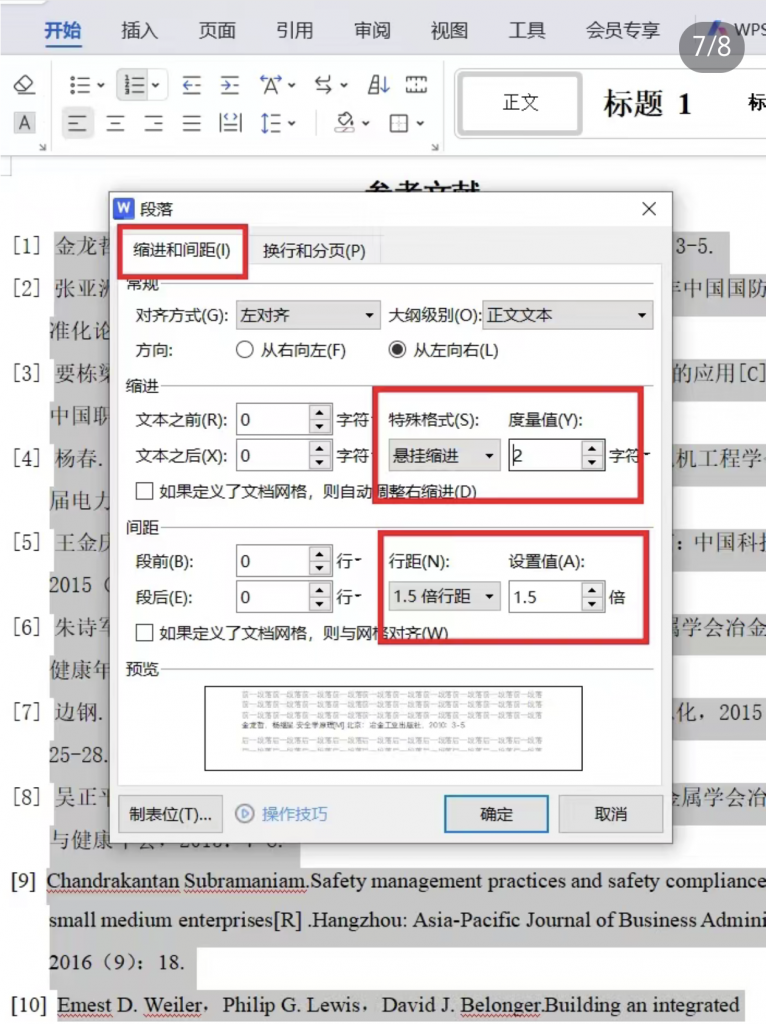Viewport: 766px width, 1024px height.
Task: Expand numbered list dropdown arrow
Action: point(155,85)
